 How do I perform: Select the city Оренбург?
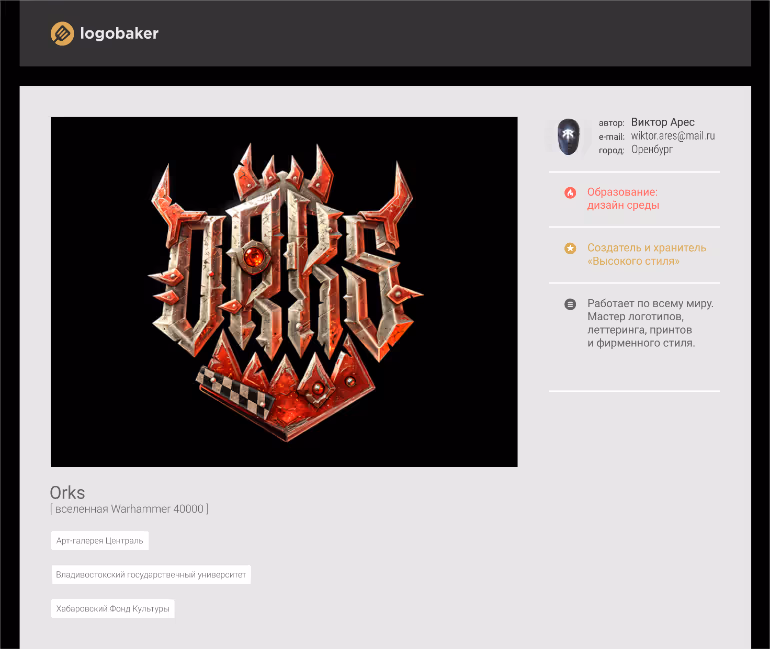click(652, 149)
